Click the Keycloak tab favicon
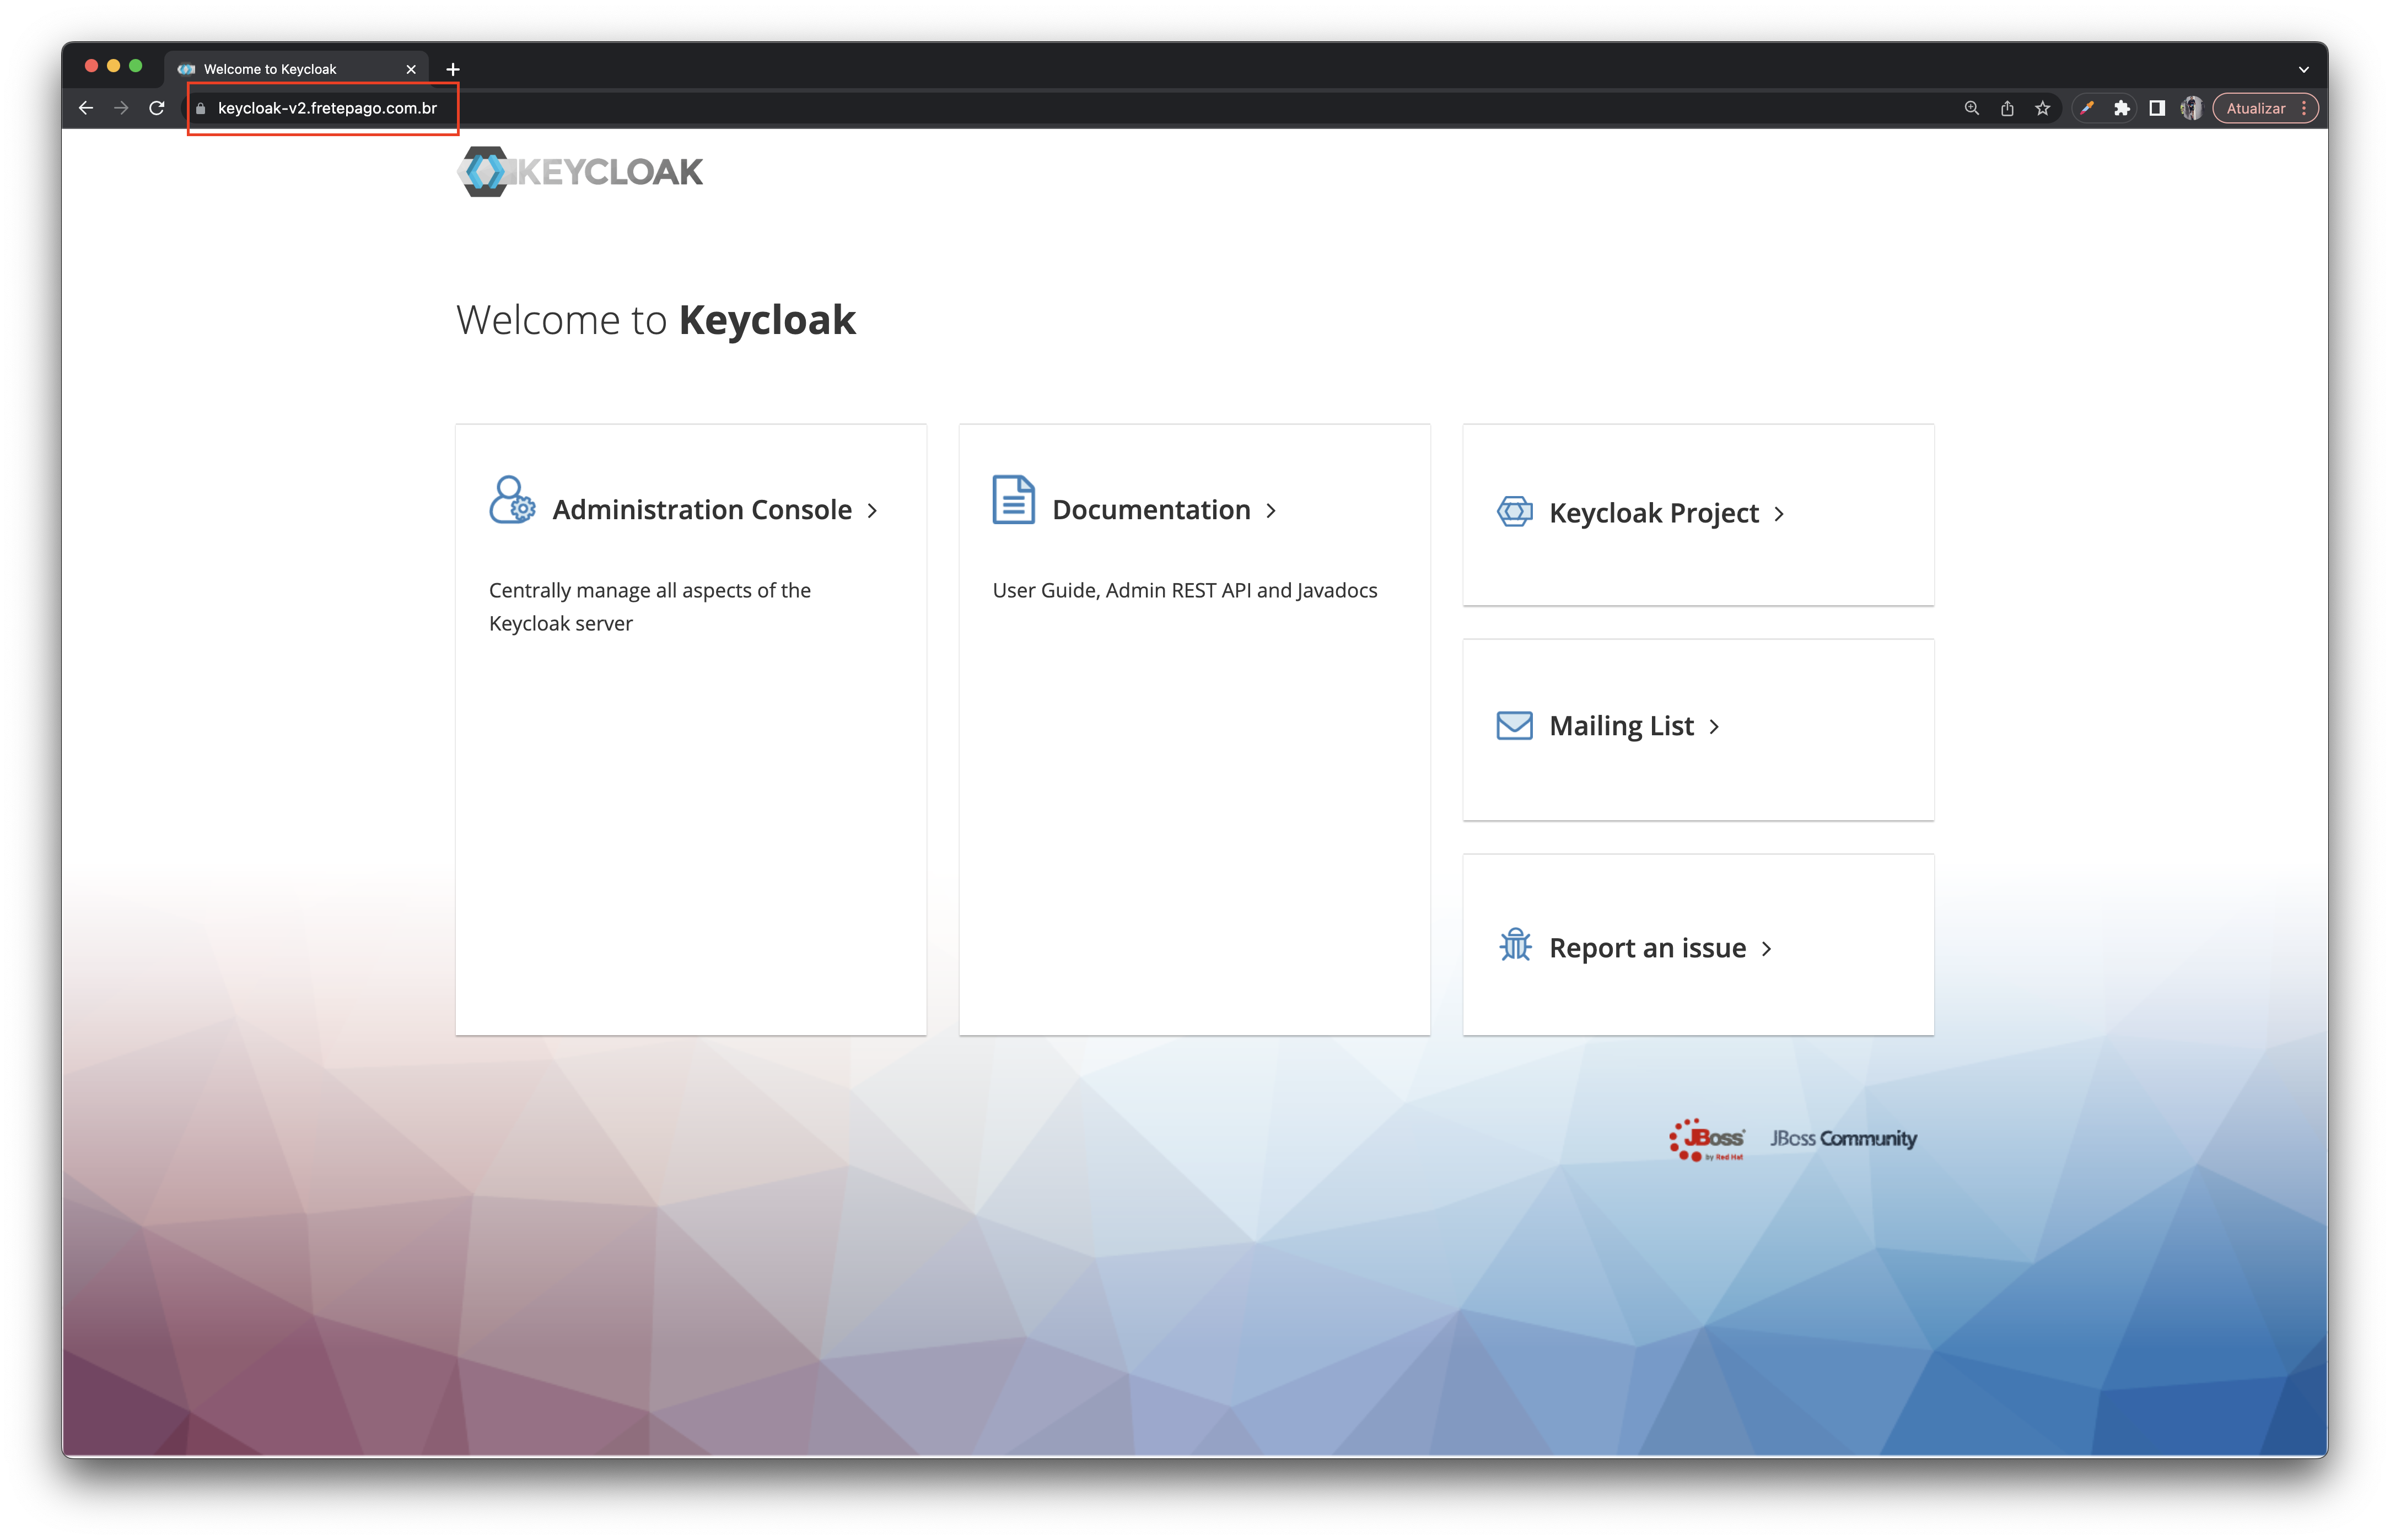Image resolution: width=2390 pixels, height=1540 pixels. tap(186, 69)
